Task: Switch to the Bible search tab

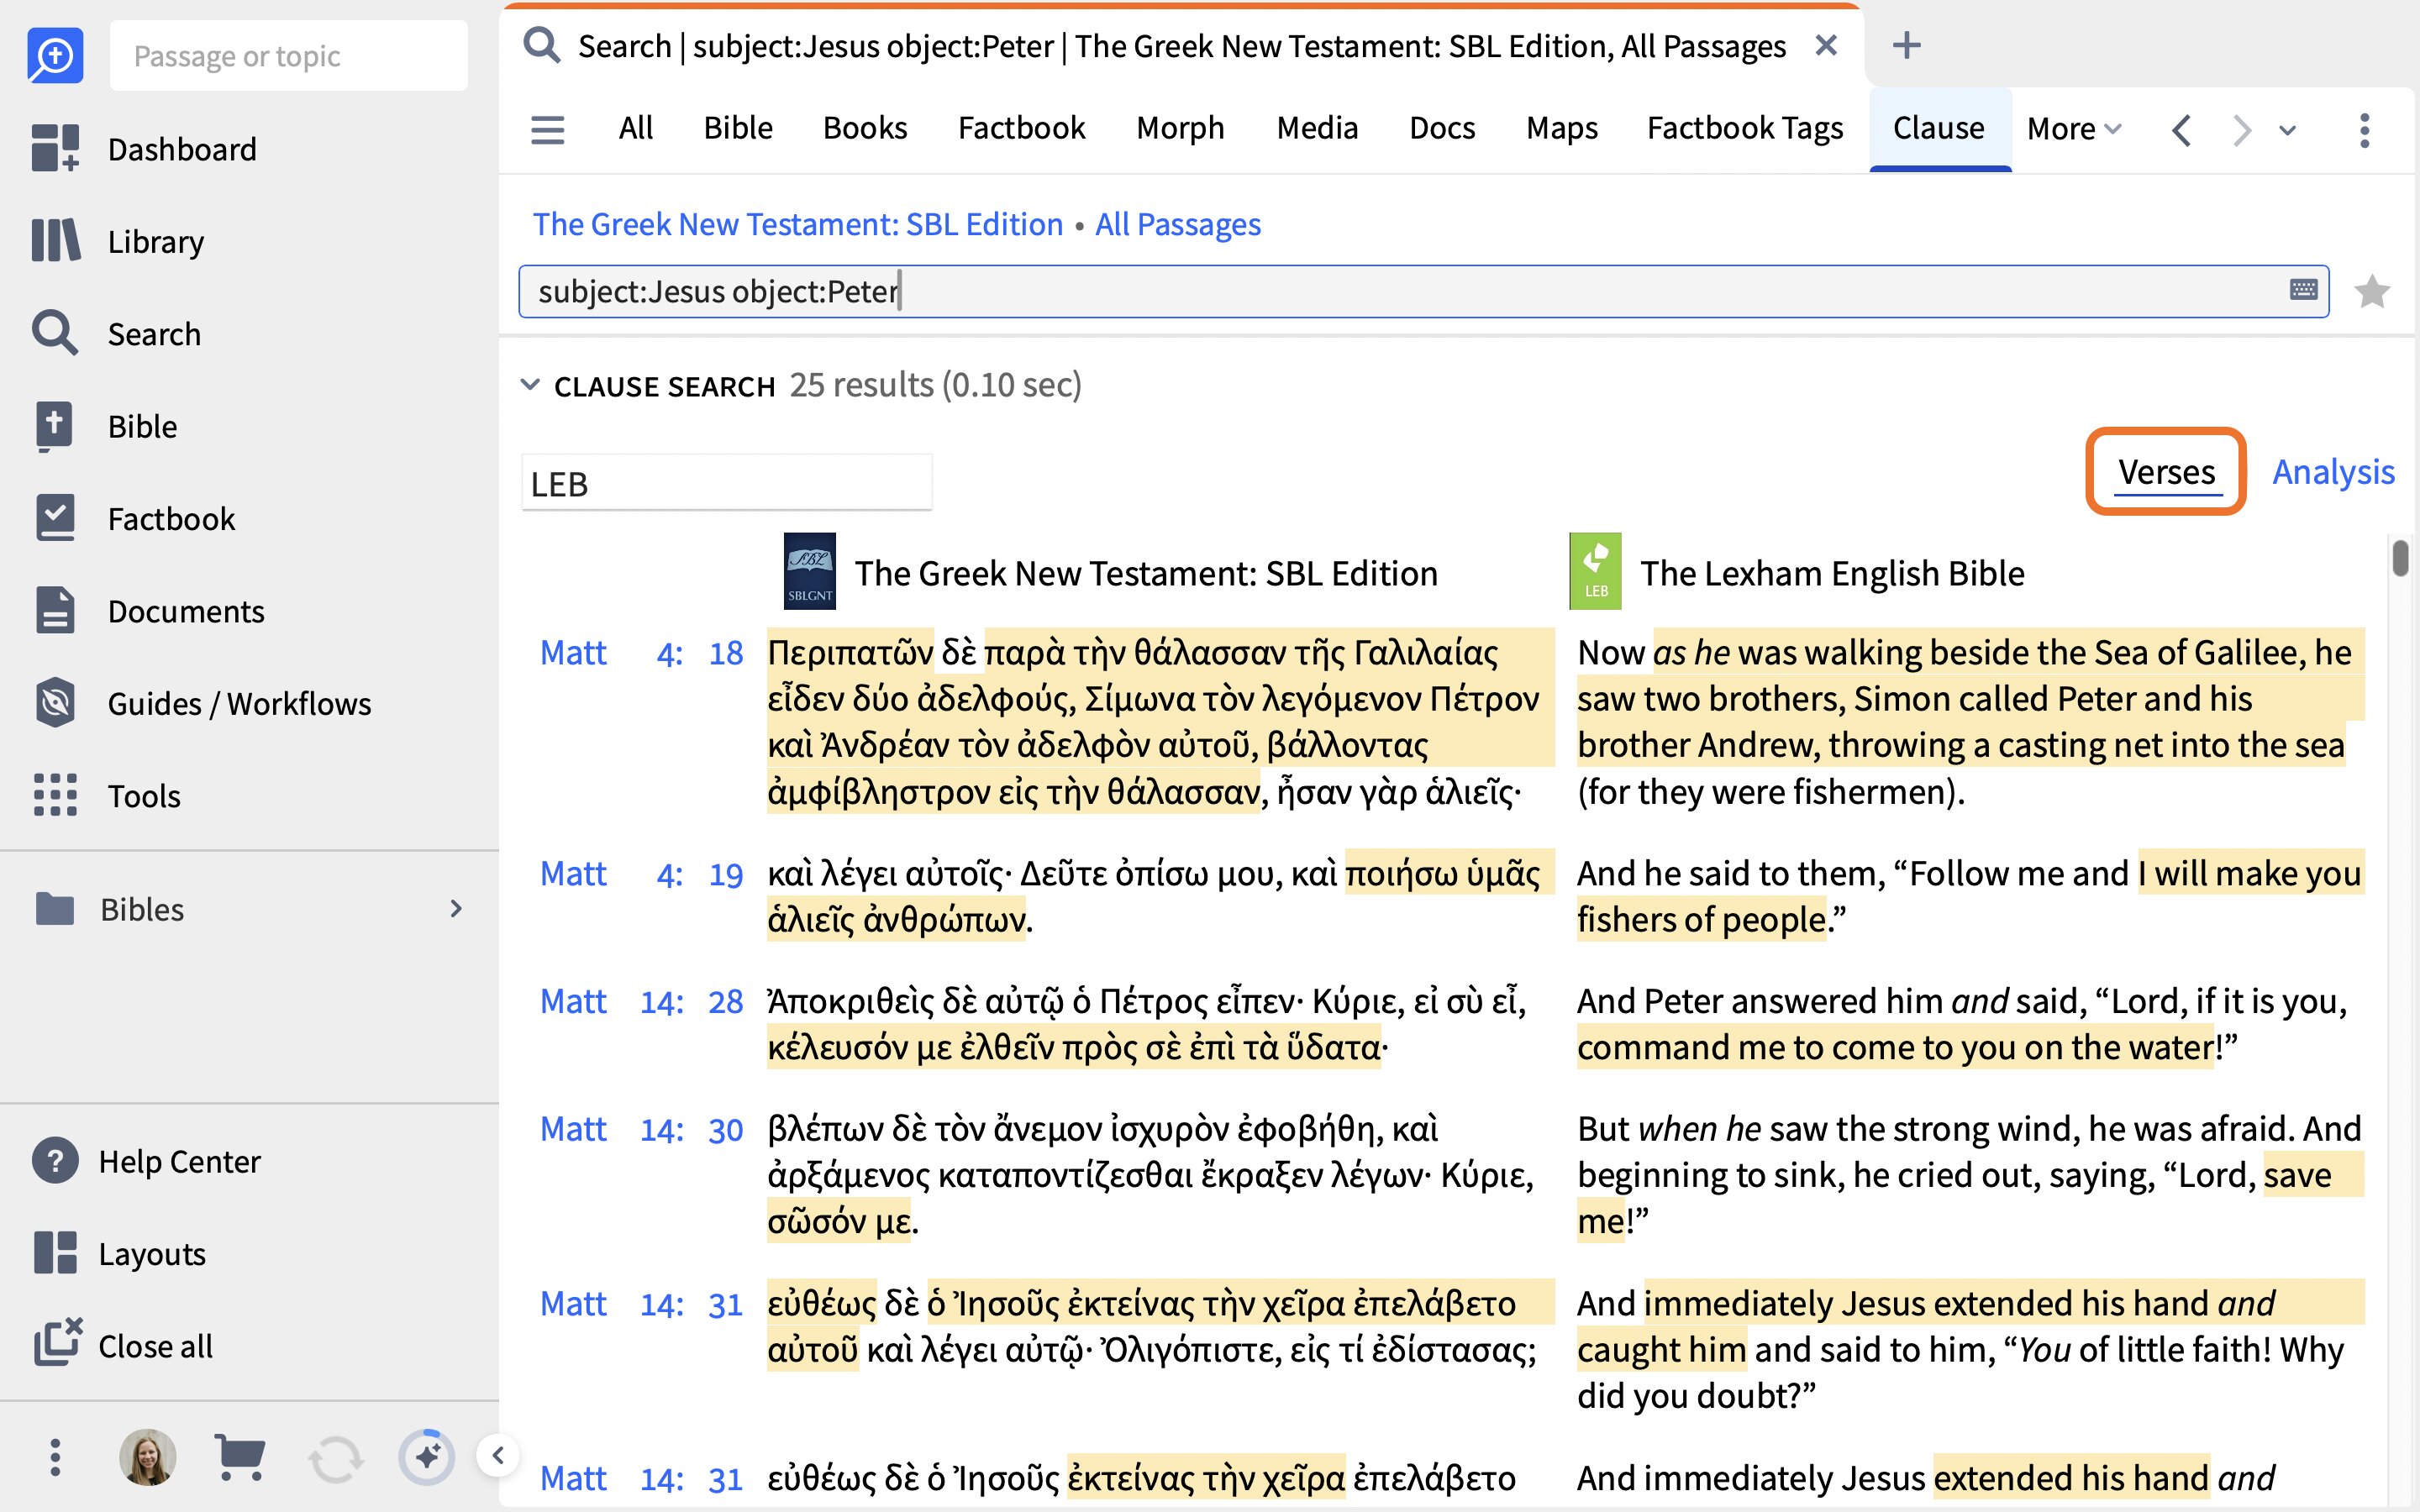Action: [x=738, y=128]
